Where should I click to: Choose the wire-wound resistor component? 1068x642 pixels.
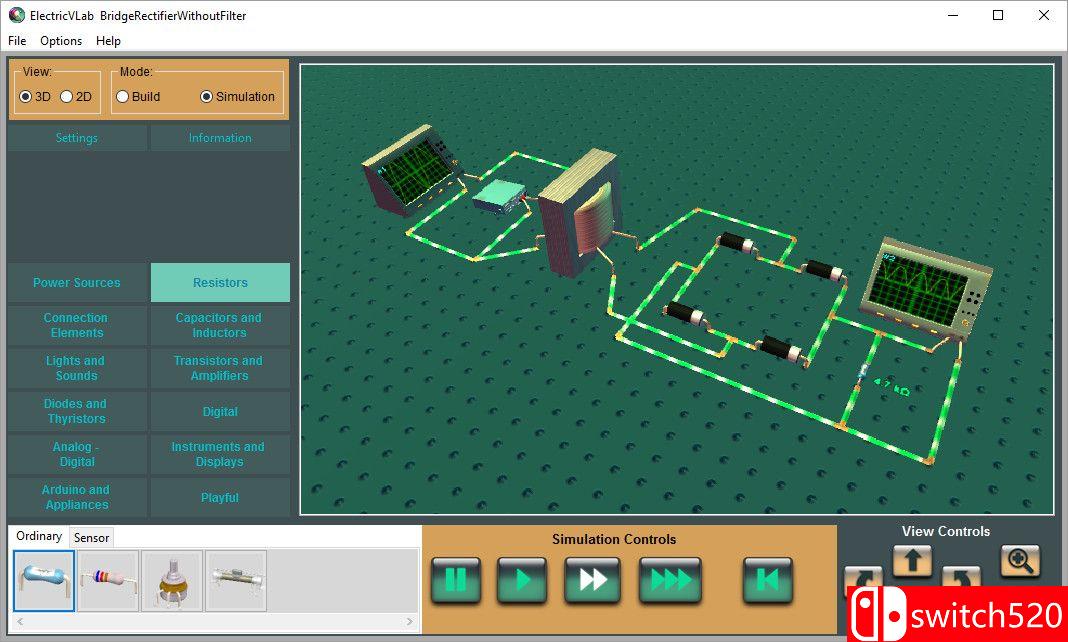236,581
